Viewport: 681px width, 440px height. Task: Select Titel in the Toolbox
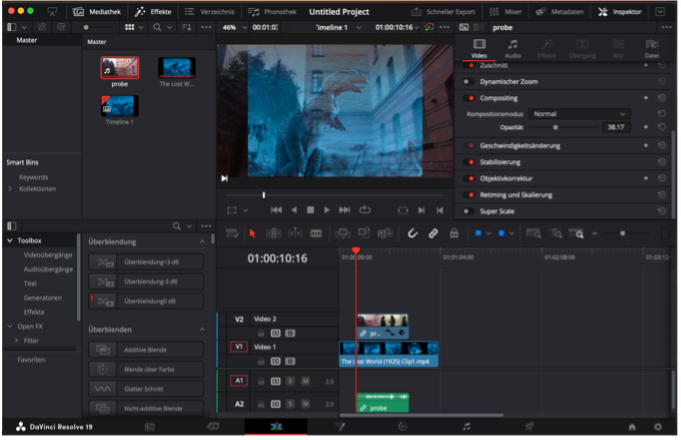[x=30, y=284]
